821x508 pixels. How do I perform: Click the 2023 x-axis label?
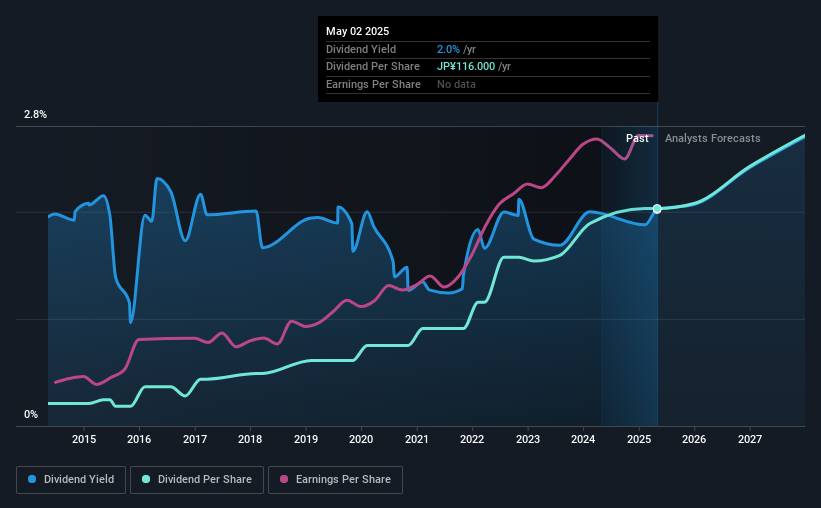[528, 439]
